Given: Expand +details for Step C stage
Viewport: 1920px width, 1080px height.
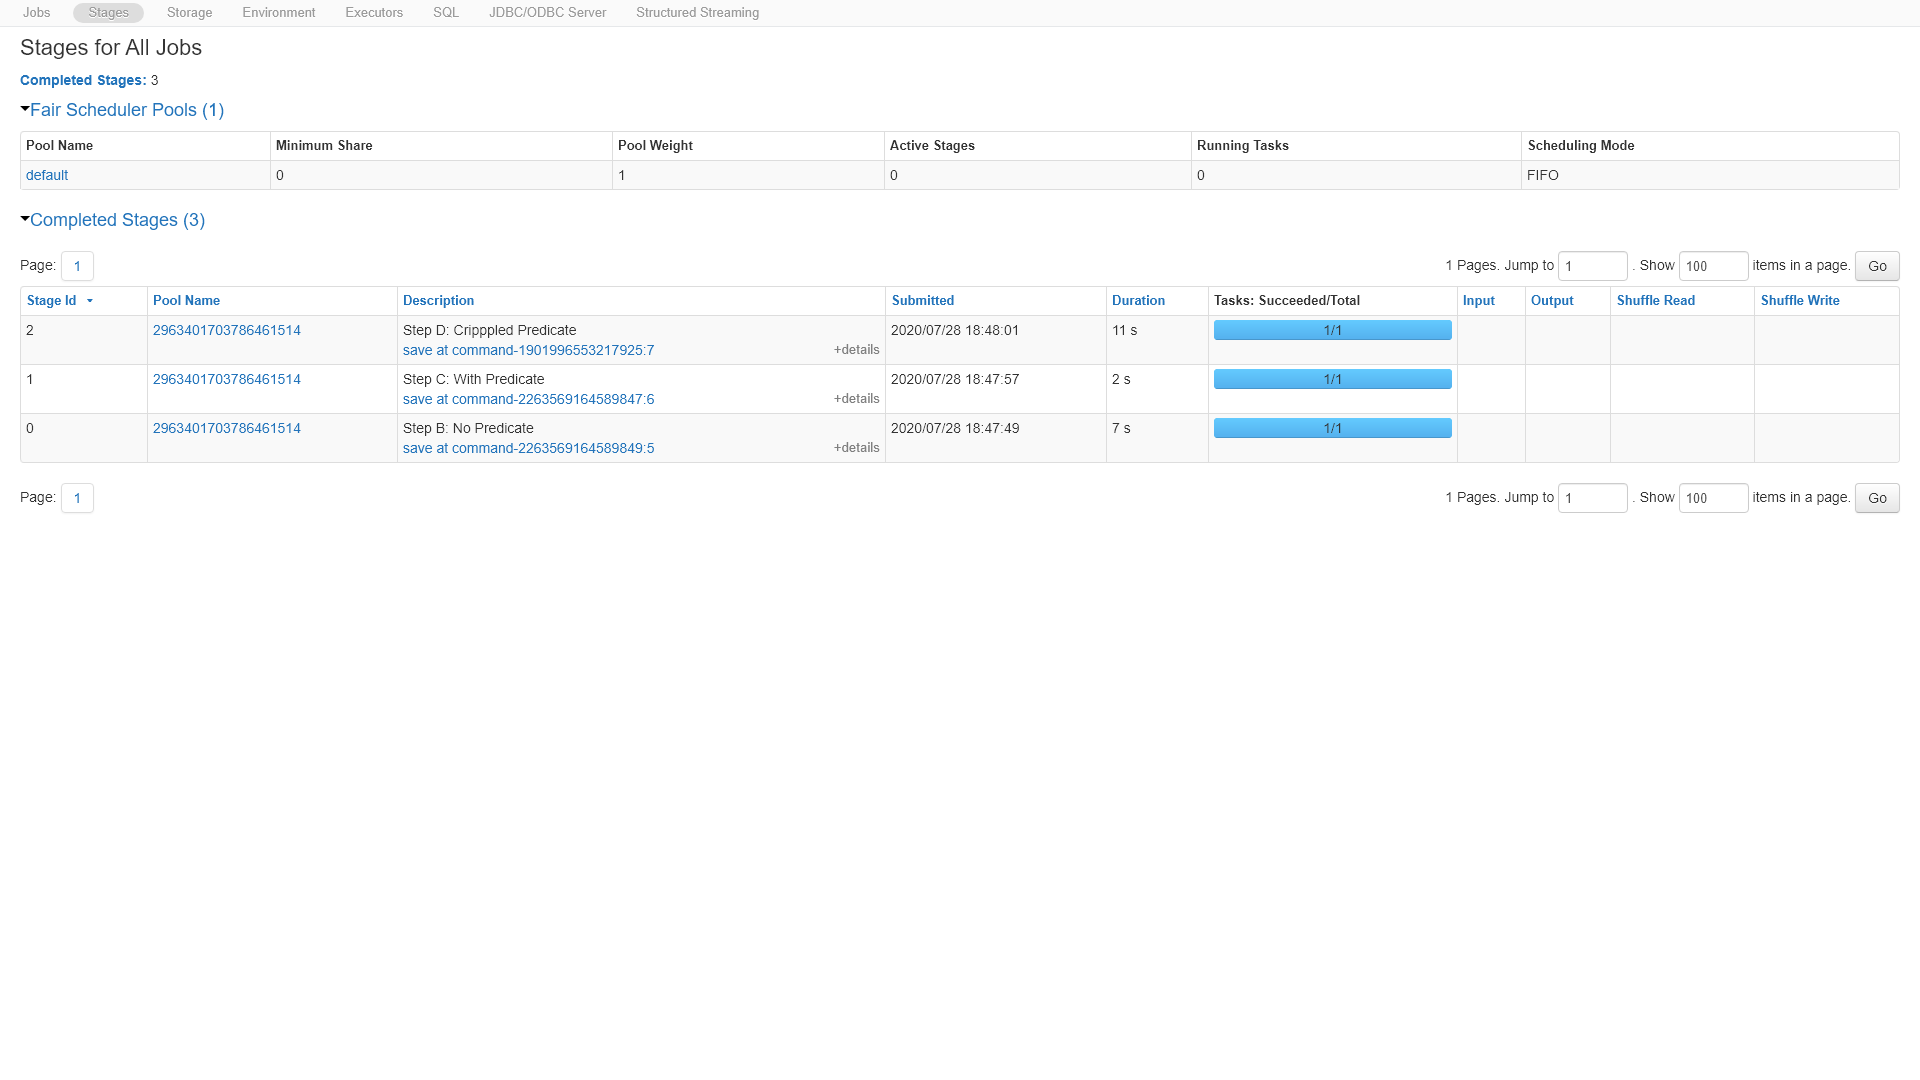Looking at the screenshot, I should 857,399.
